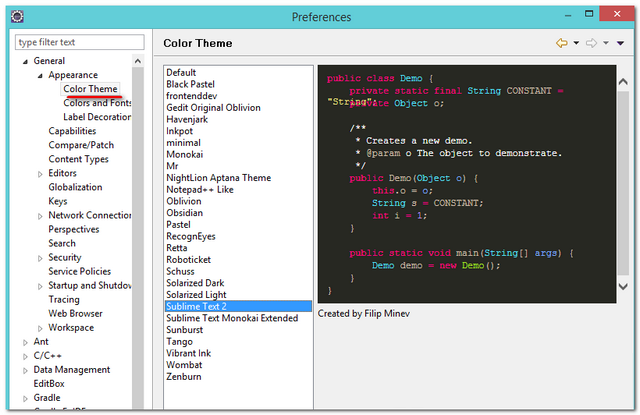Screen dimensions: 640x415
Task: Expand the Gradle tree node
Action: point(25,399)
